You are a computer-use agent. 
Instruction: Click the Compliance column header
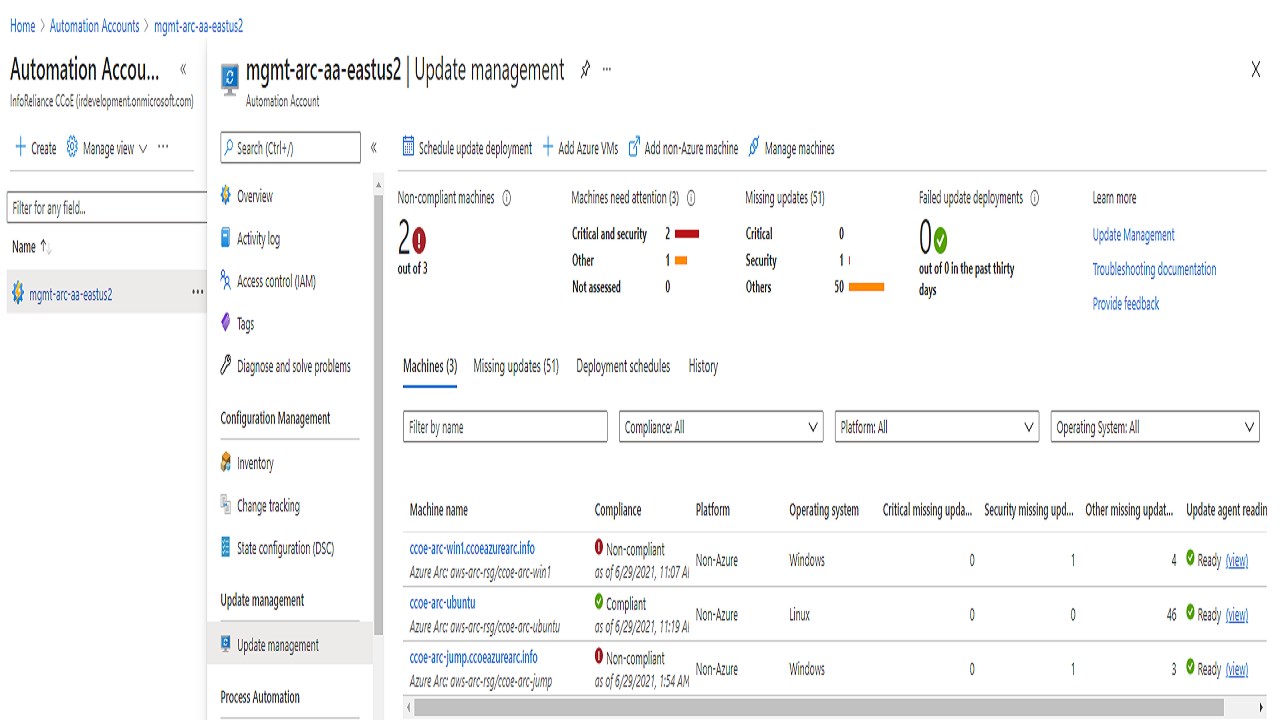point(618,510)
